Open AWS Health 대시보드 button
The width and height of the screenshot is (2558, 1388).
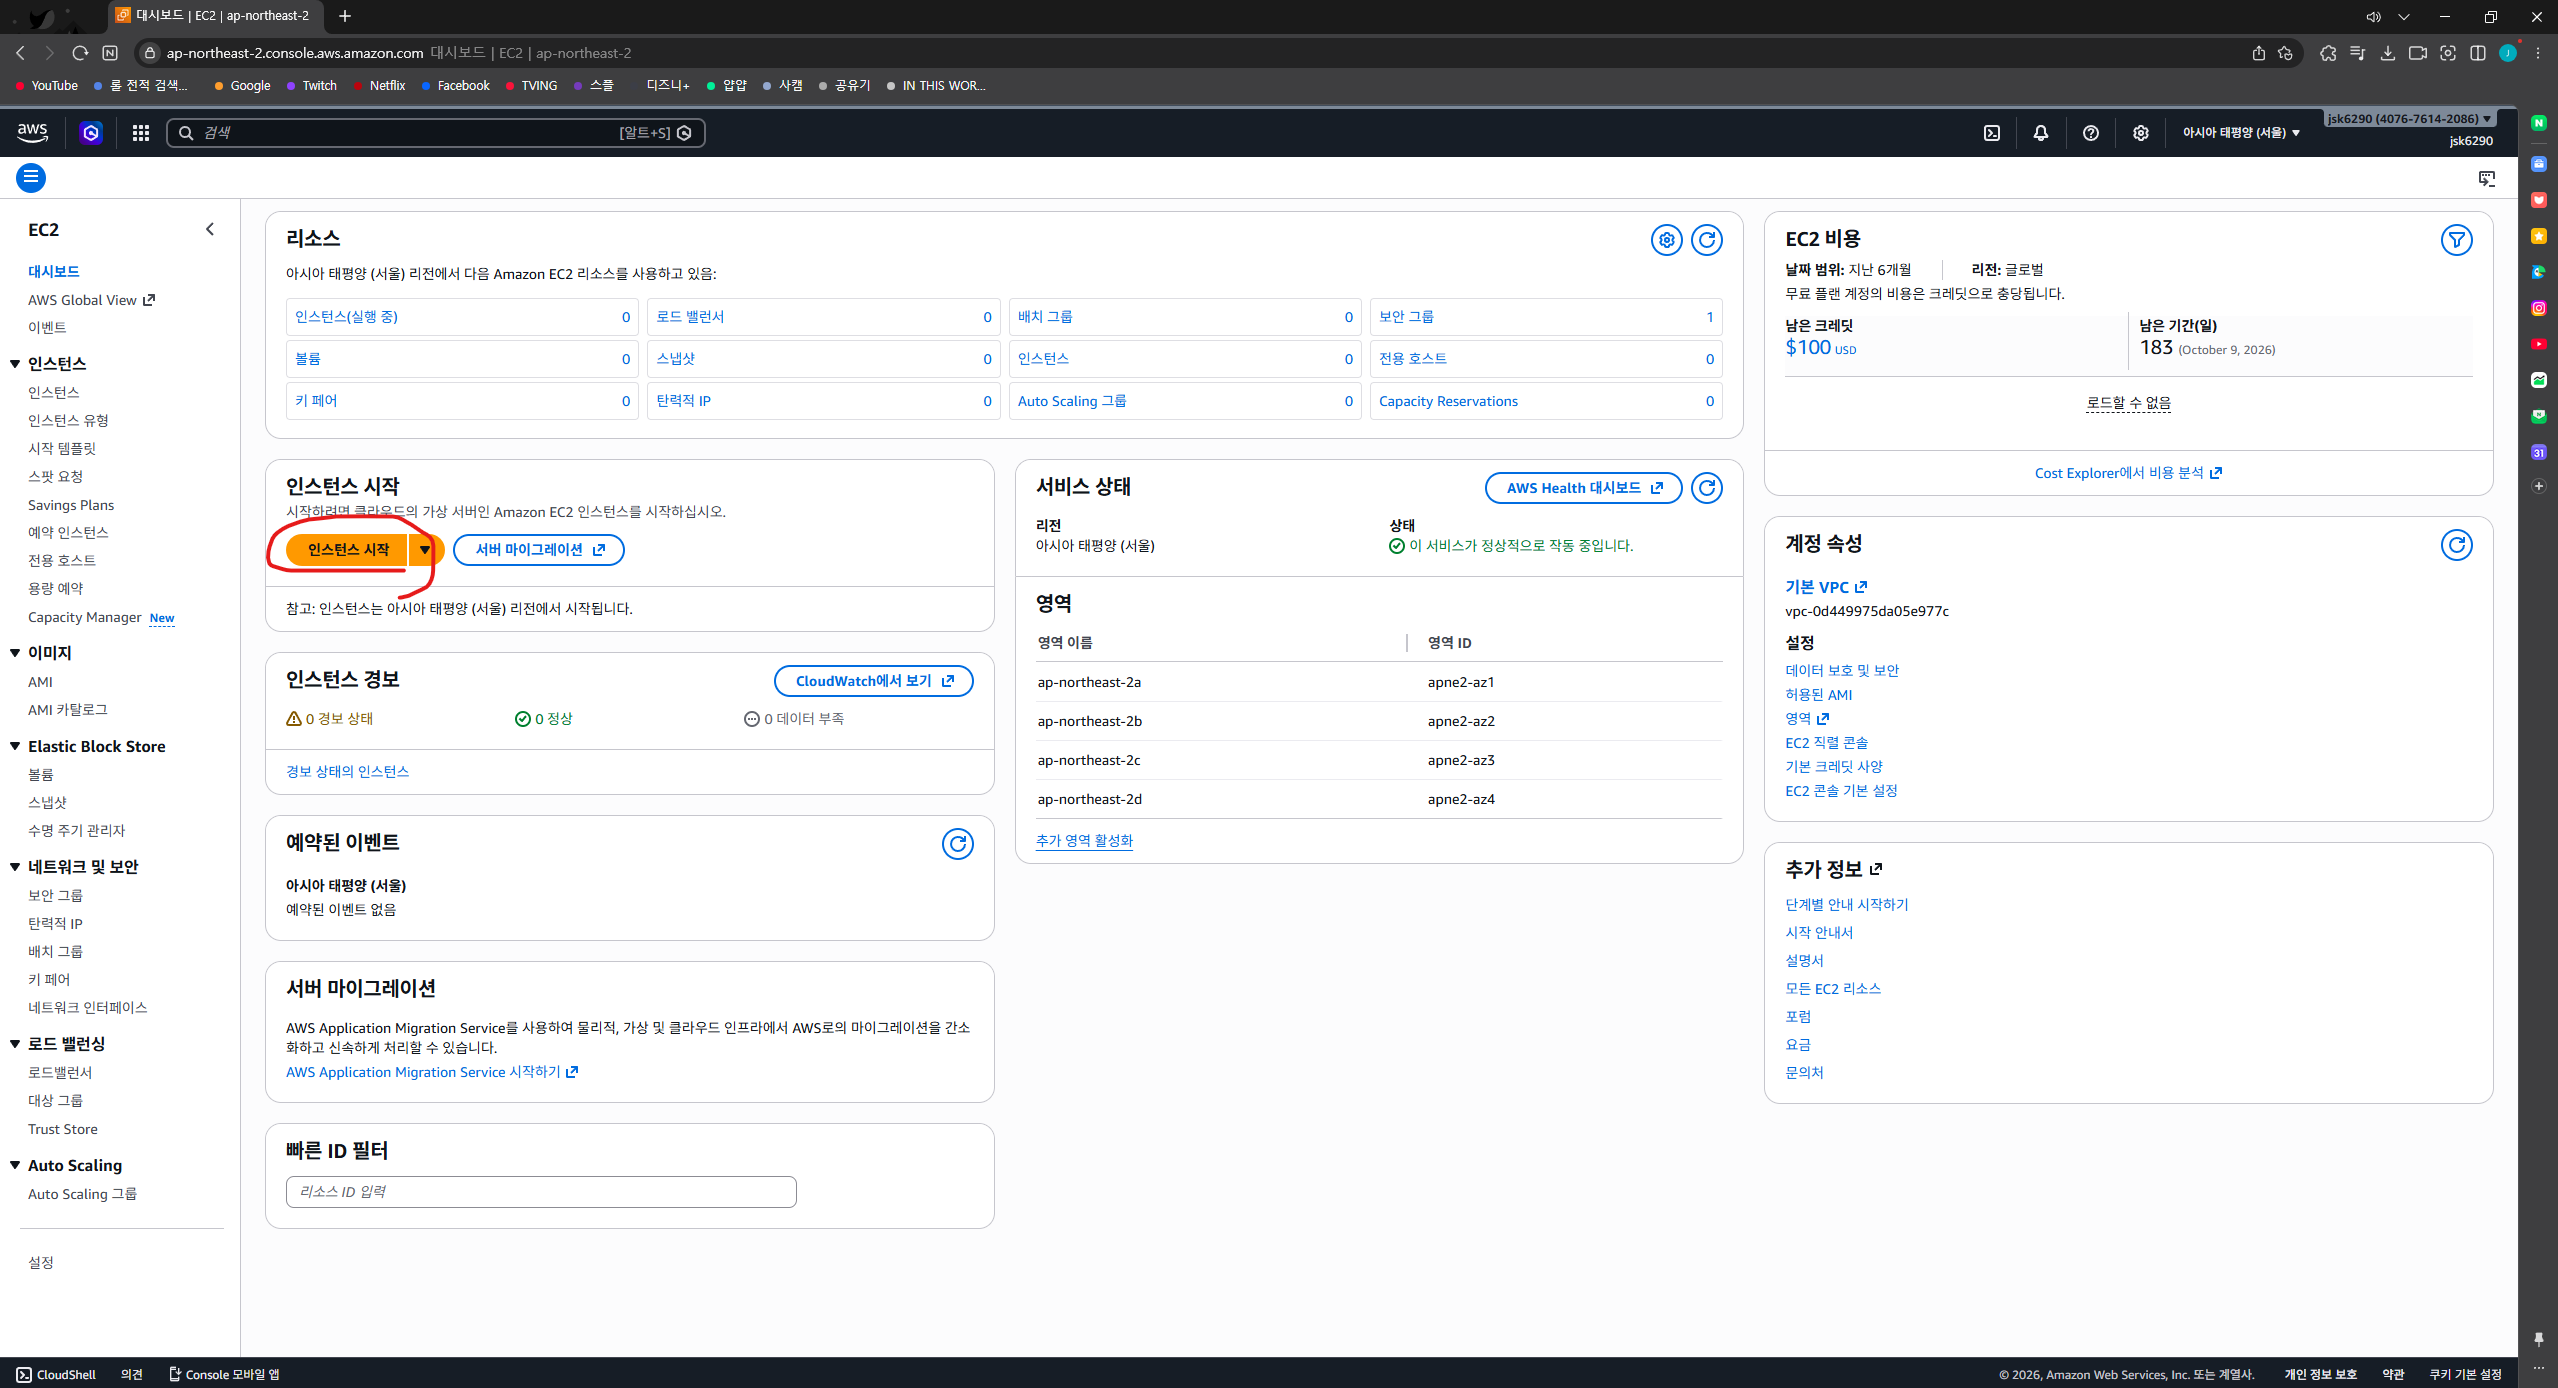[1584, 488]
